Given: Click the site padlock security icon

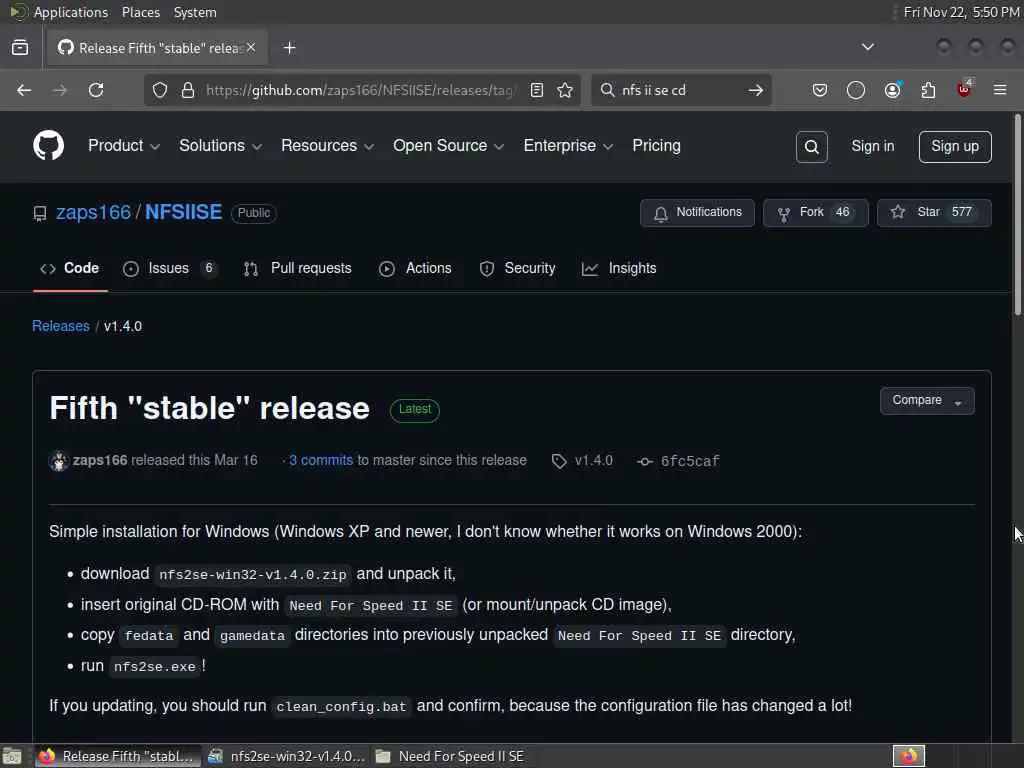Looking at the screenshot, I should pos(188,90).
